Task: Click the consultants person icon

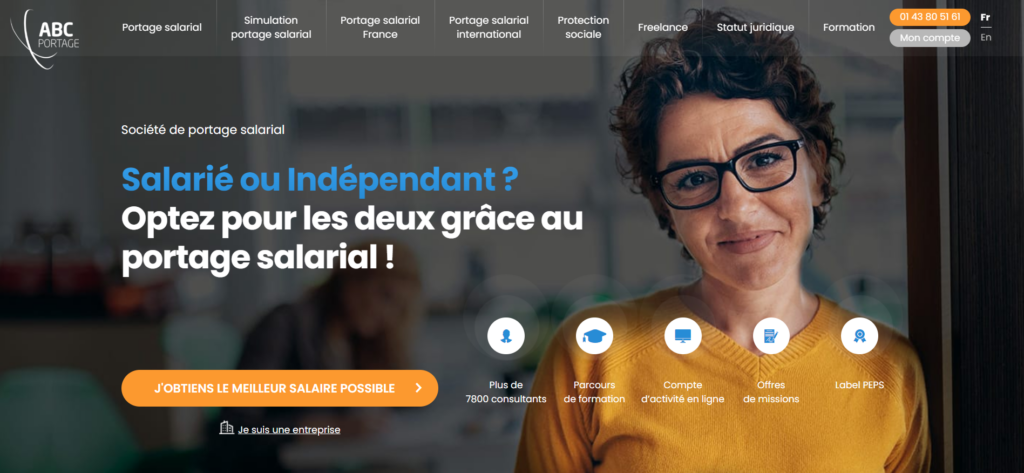Action: point(505,336)
